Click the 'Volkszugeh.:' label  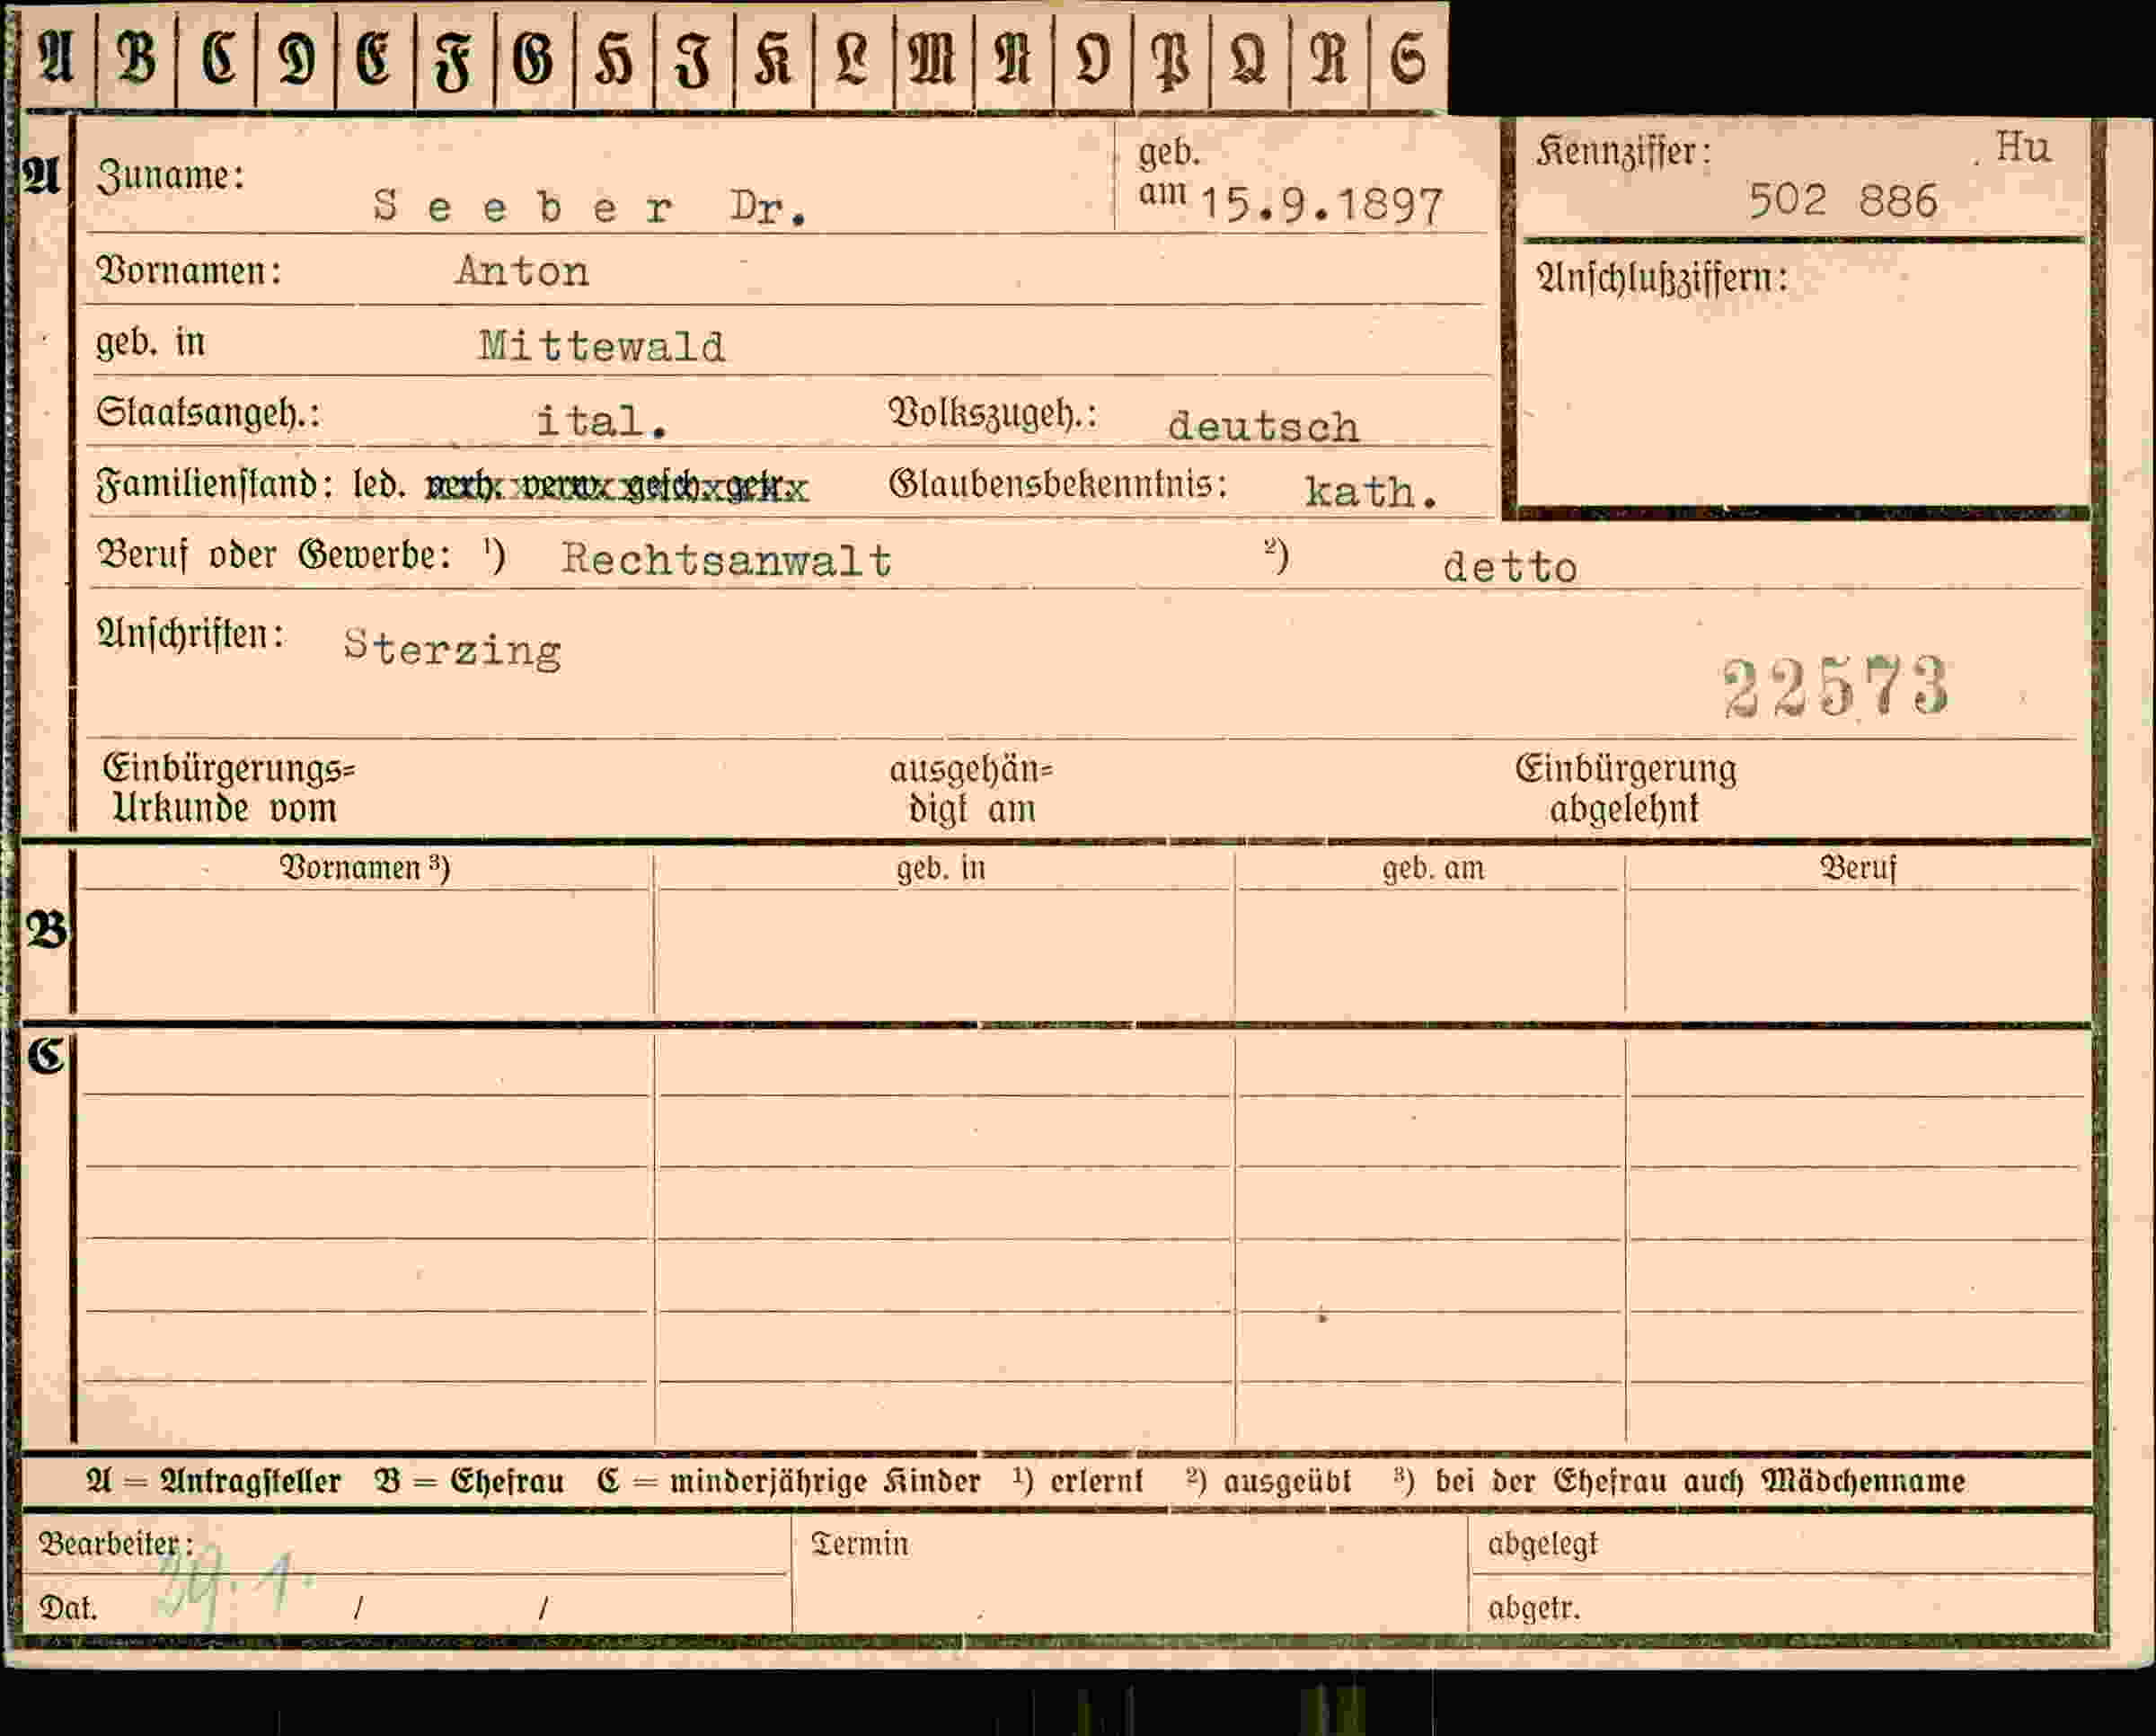[993, 413]
